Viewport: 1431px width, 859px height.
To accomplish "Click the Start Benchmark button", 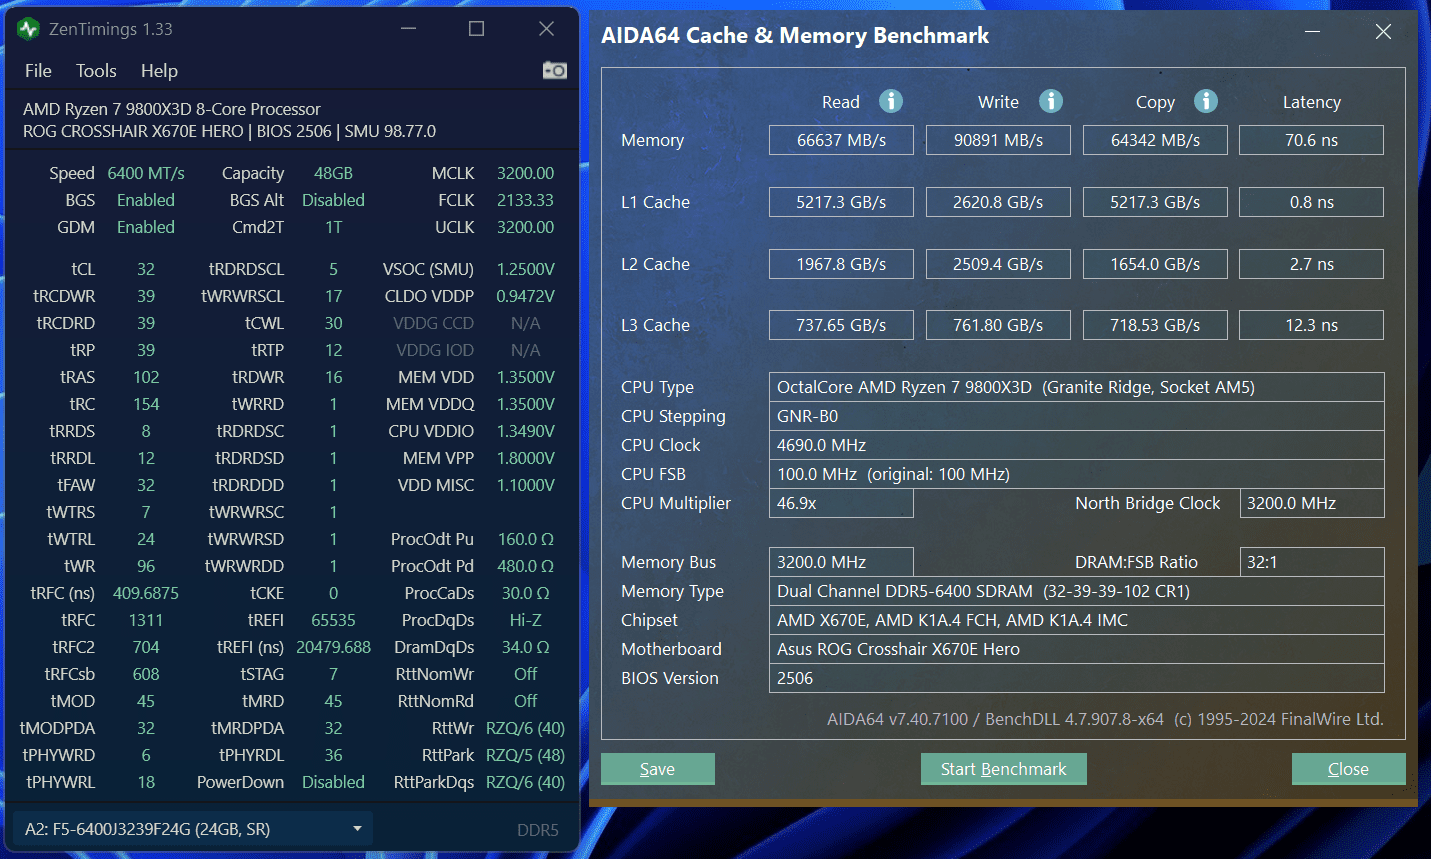I will click(1003, 769).
